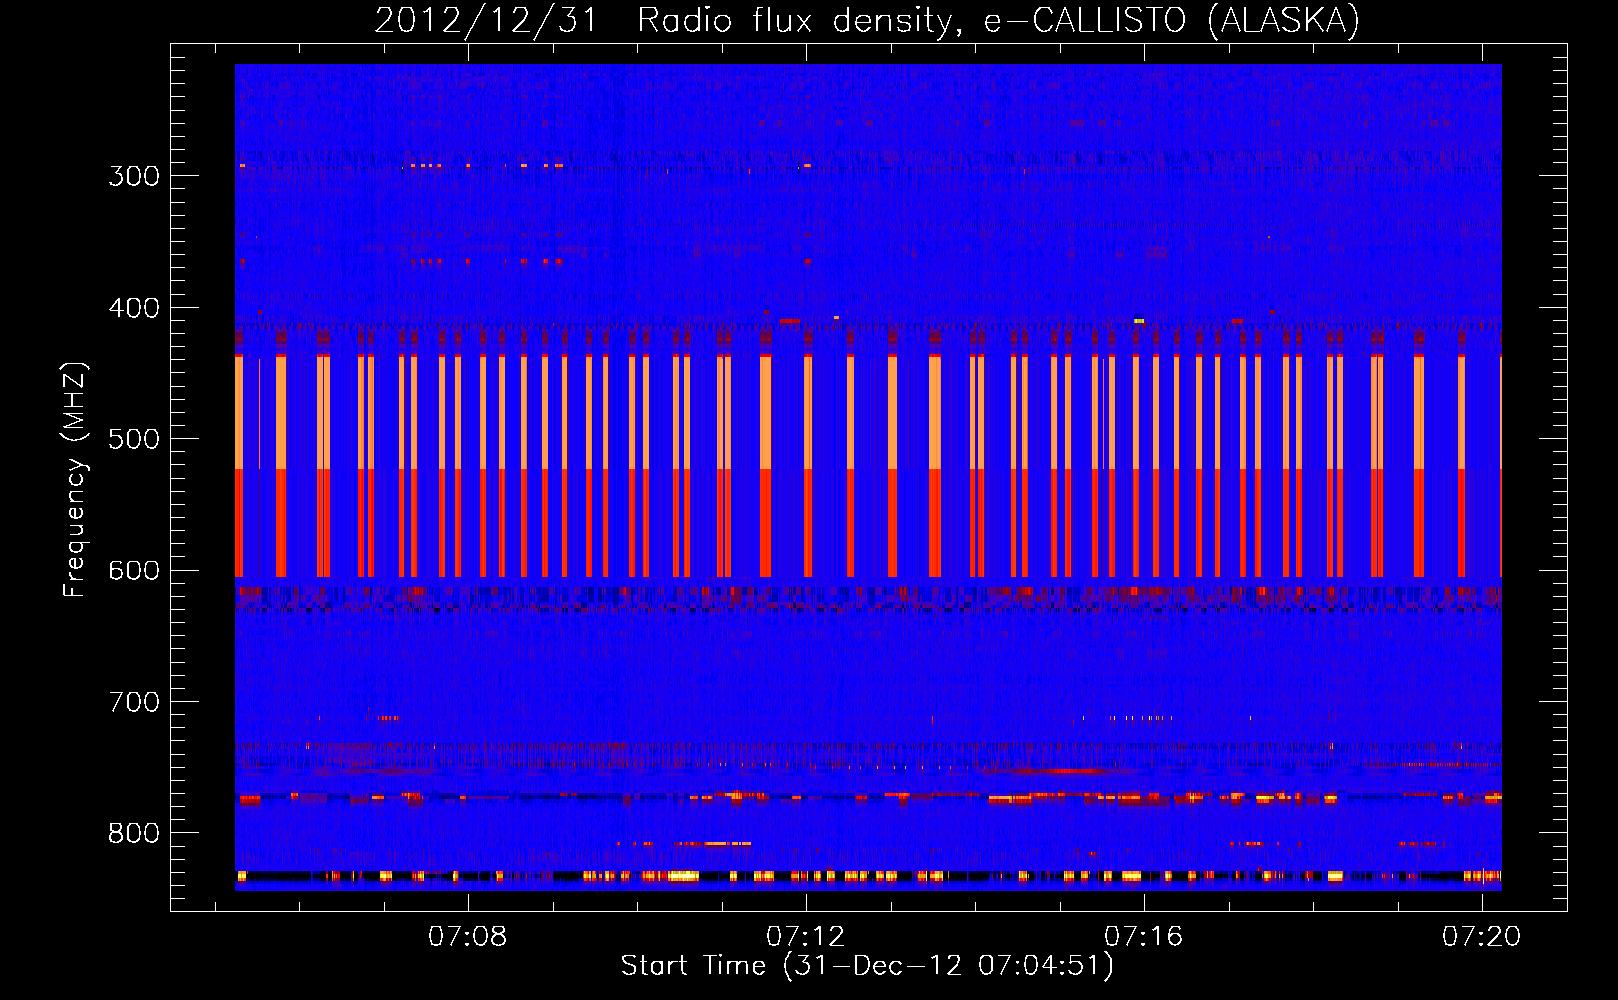Screen dimensions: 1618x1000
Task: Click the "Start Time (31-Dec-12 07:04:51)" label
Action: (867, 966)
